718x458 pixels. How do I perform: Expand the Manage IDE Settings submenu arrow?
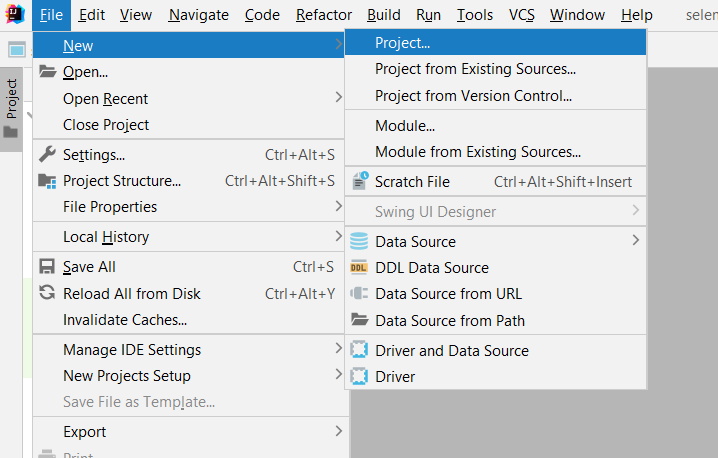point(339,350)
